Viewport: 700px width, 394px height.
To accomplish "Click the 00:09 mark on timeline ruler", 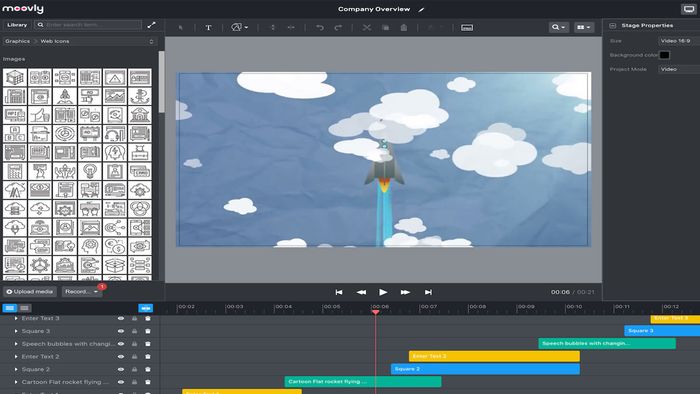I will (x=526, y=307).
